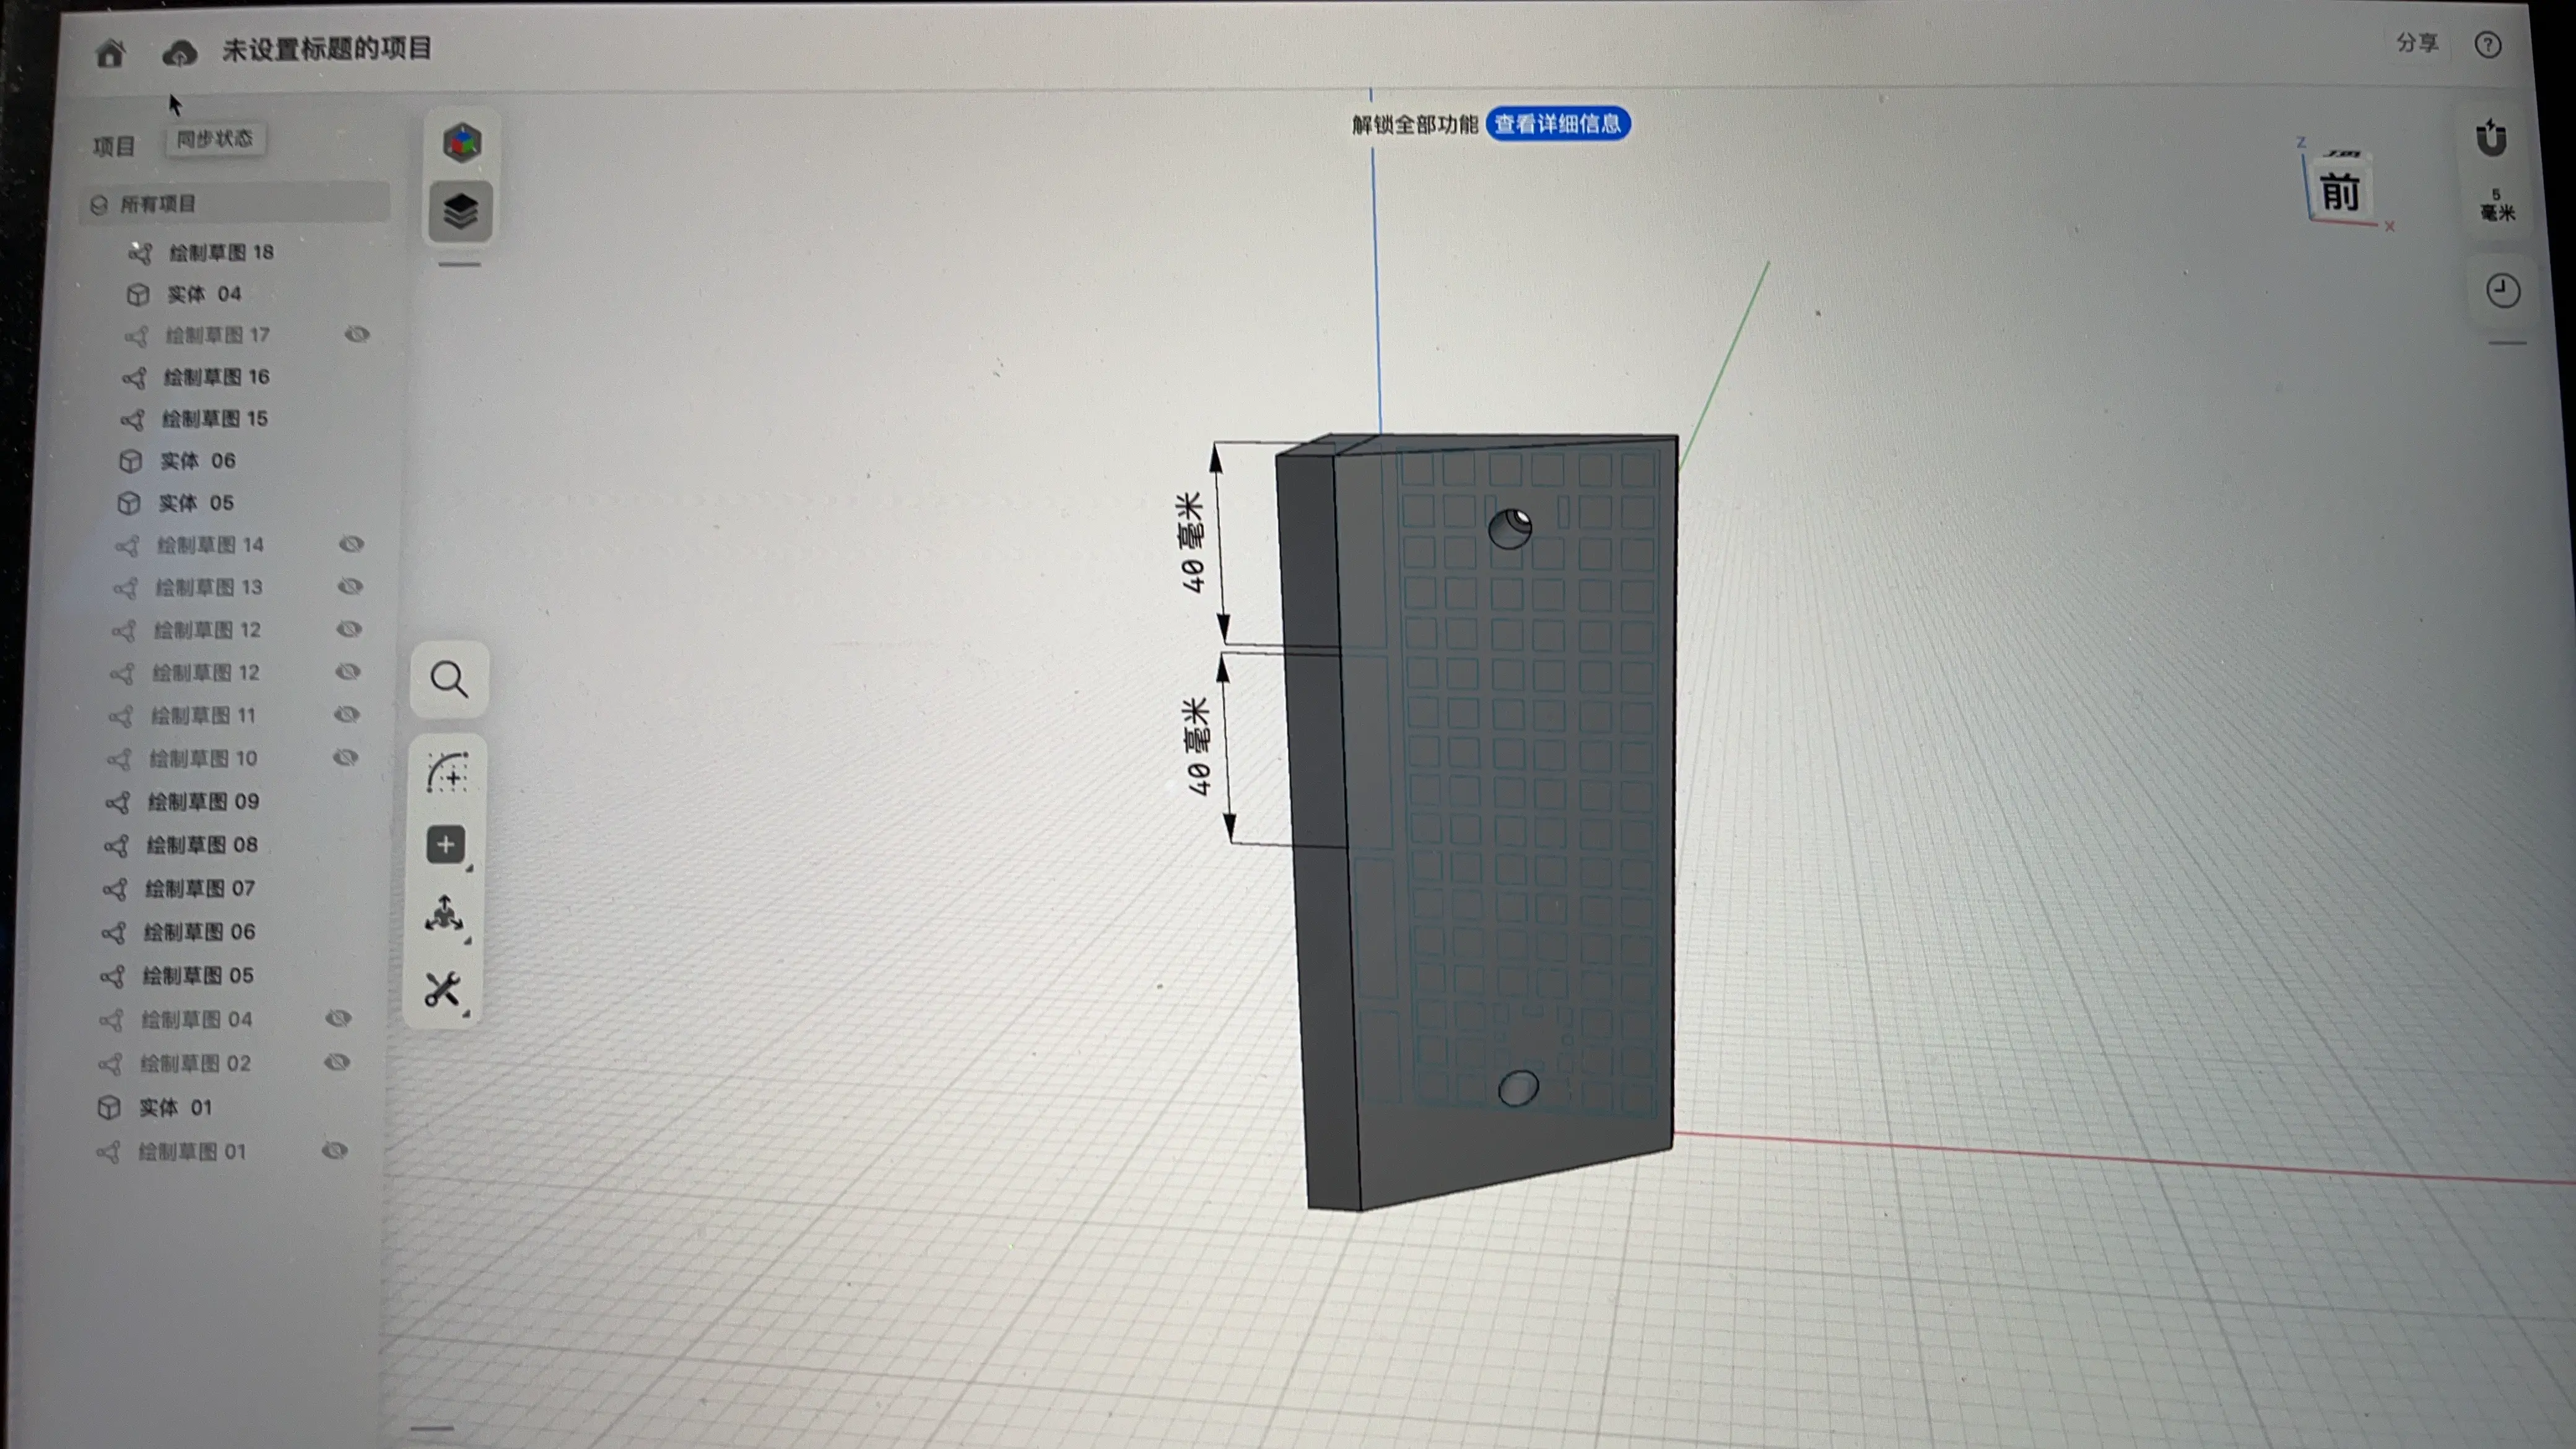Screen dimensions: 2576x1449
Task: Open the history clock icon
Action: pyautogui.click(x=2503, y=291)
